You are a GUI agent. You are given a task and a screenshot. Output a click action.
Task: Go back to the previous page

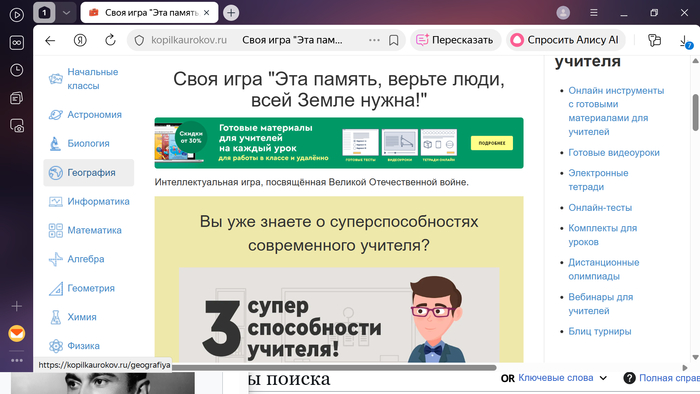tap(50, 40)
